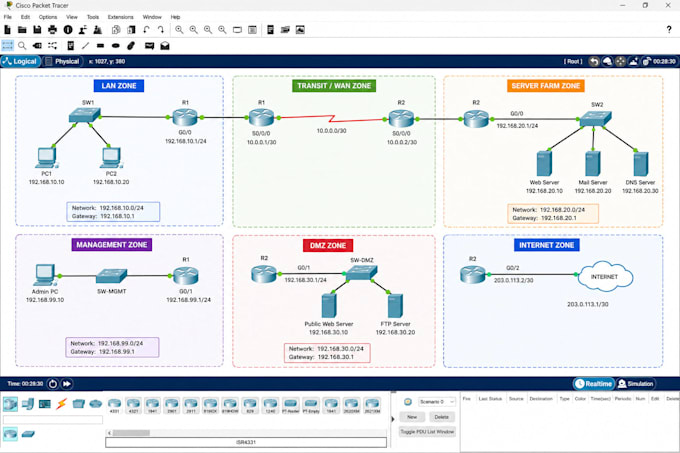The width and height of the screenshot is (680, 453).
Task: Open the Tools menu
Action: 93,17
